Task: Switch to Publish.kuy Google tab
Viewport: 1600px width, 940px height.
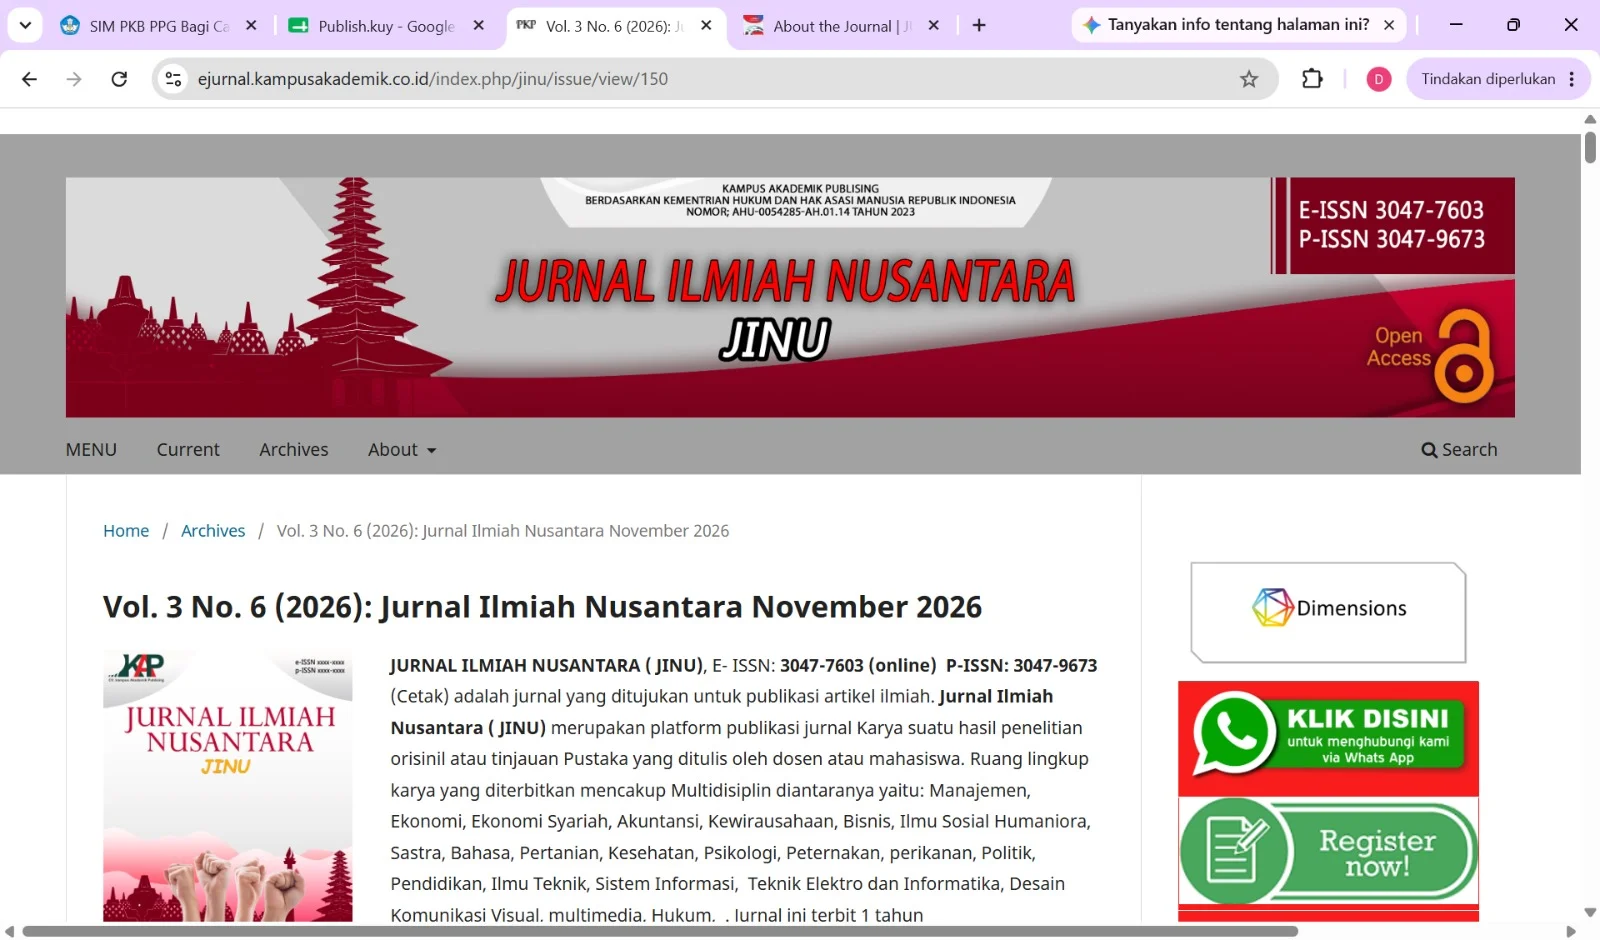Action: pyautogui.click(x=386, y=26)
